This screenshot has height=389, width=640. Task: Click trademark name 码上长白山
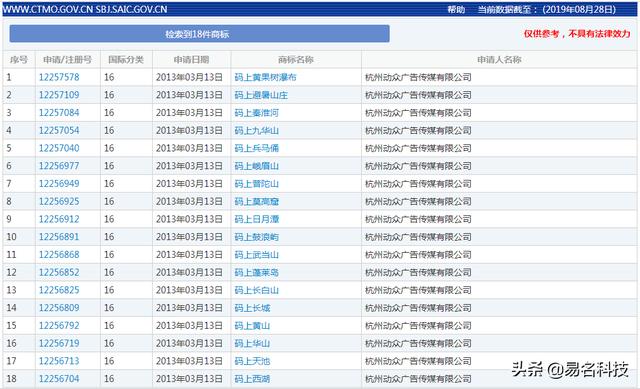pyautogui.click(x=256, y=290)
